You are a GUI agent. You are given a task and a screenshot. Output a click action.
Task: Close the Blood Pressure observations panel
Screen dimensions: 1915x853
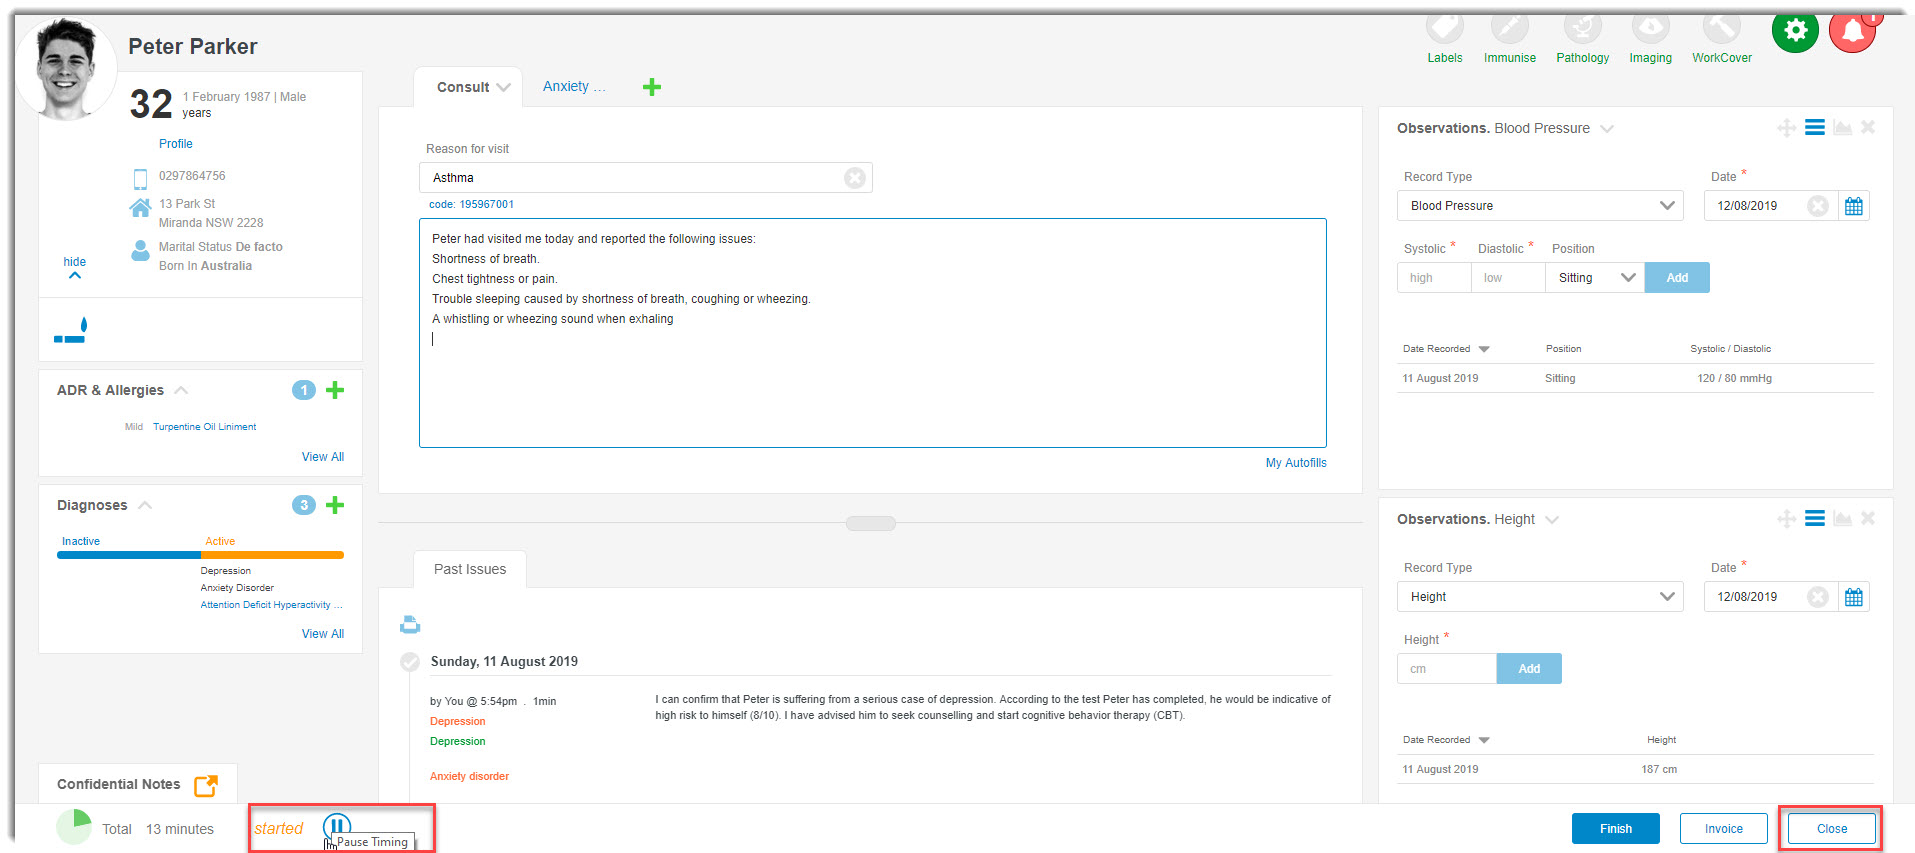pyautogui.click(x=1868, y=128)
